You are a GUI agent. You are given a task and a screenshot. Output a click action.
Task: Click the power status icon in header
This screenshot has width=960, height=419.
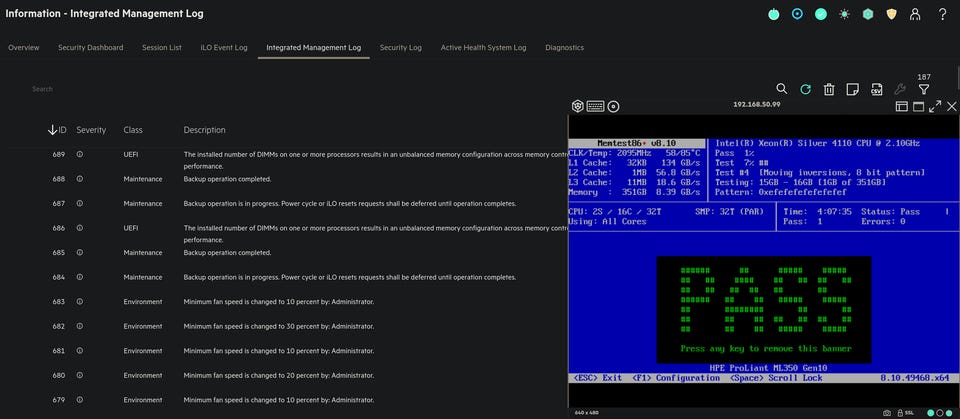click(774, 14)
